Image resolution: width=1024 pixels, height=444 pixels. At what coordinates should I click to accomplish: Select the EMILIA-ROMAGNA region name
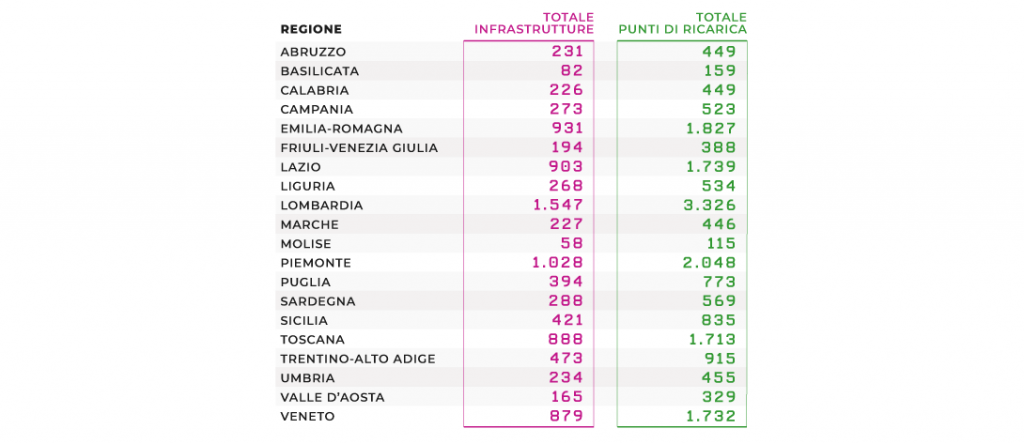coord(342,129)
